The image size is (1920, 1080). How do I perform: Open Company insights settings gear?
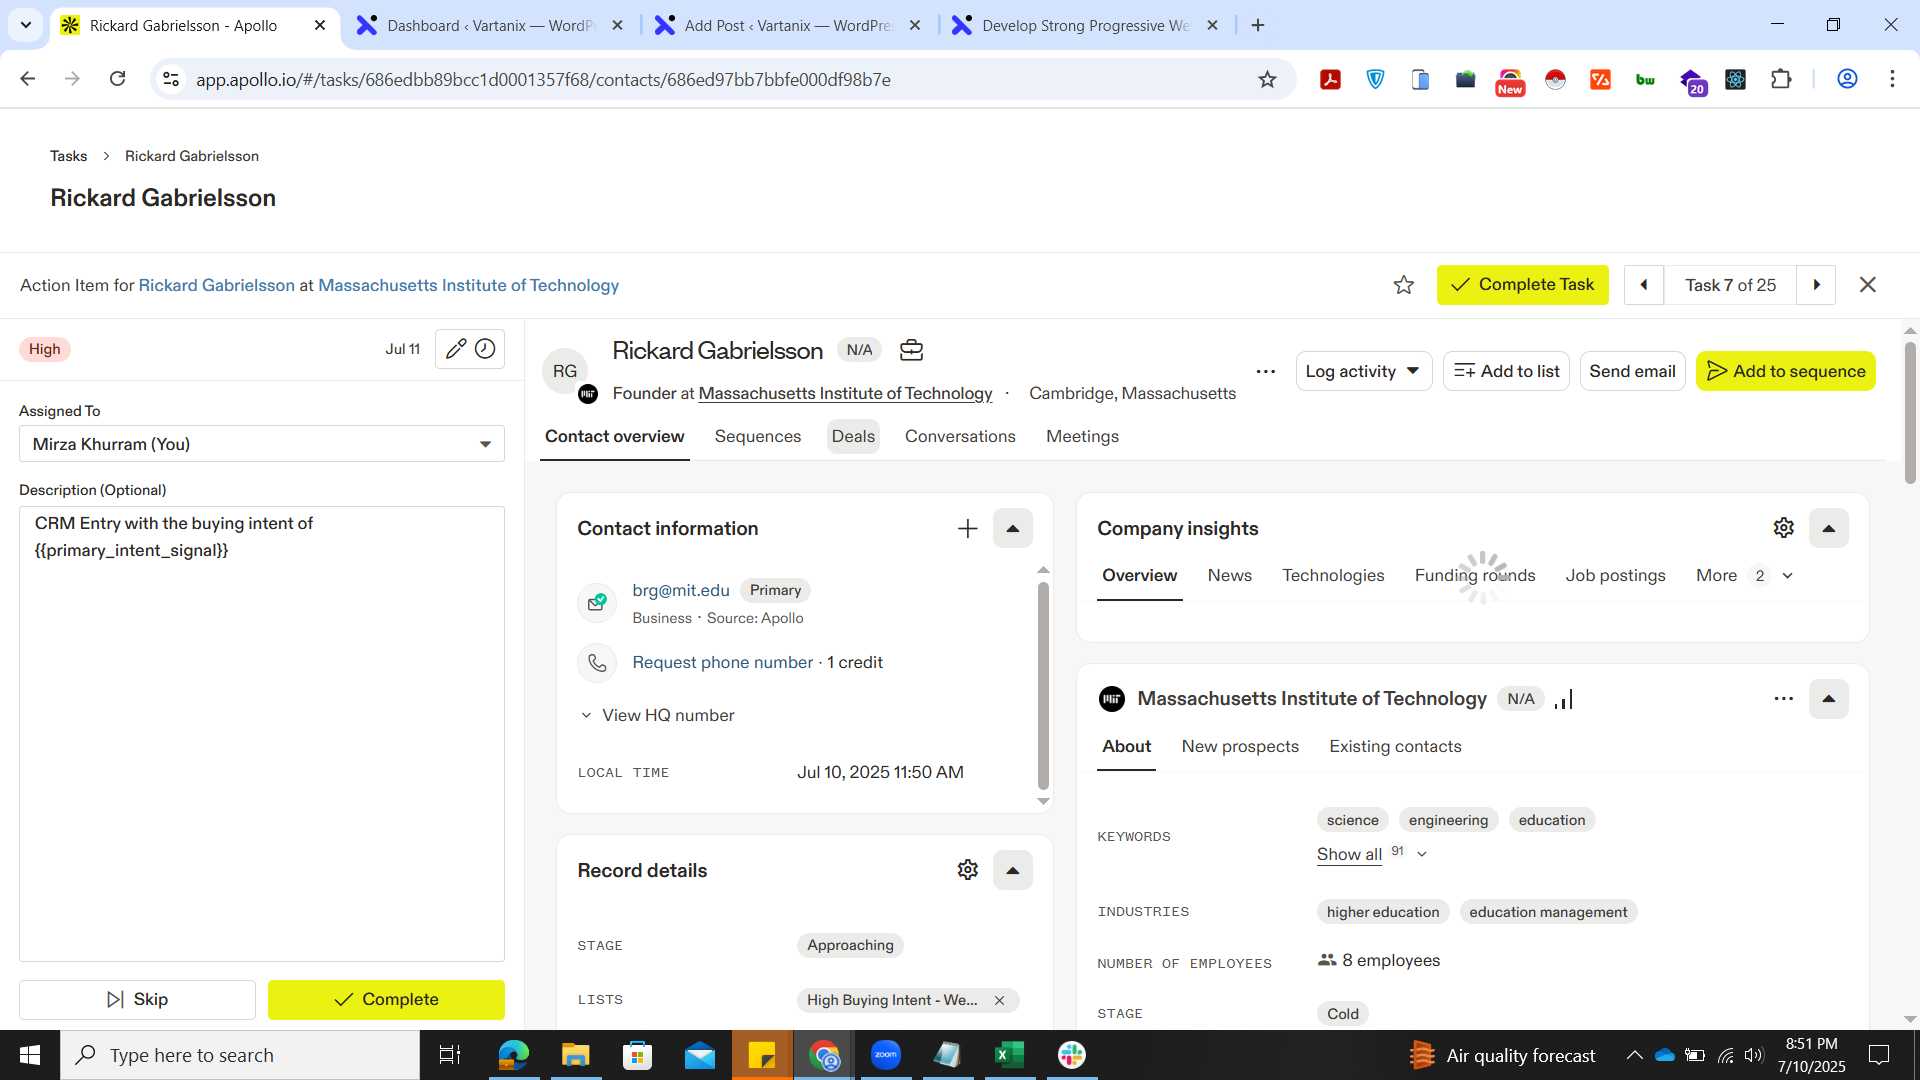1783,528
